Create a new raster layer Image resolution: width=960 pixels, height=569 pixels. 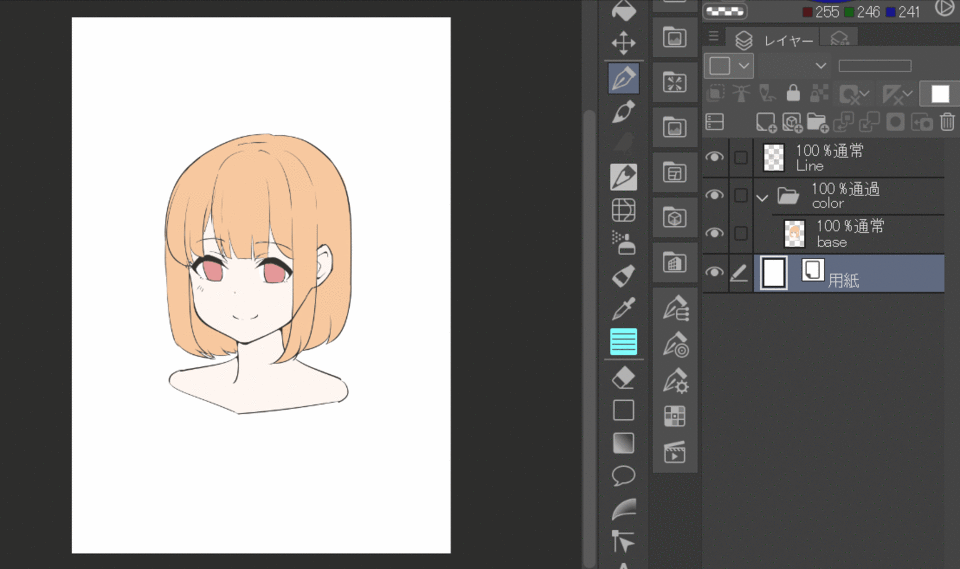point(766,122)
